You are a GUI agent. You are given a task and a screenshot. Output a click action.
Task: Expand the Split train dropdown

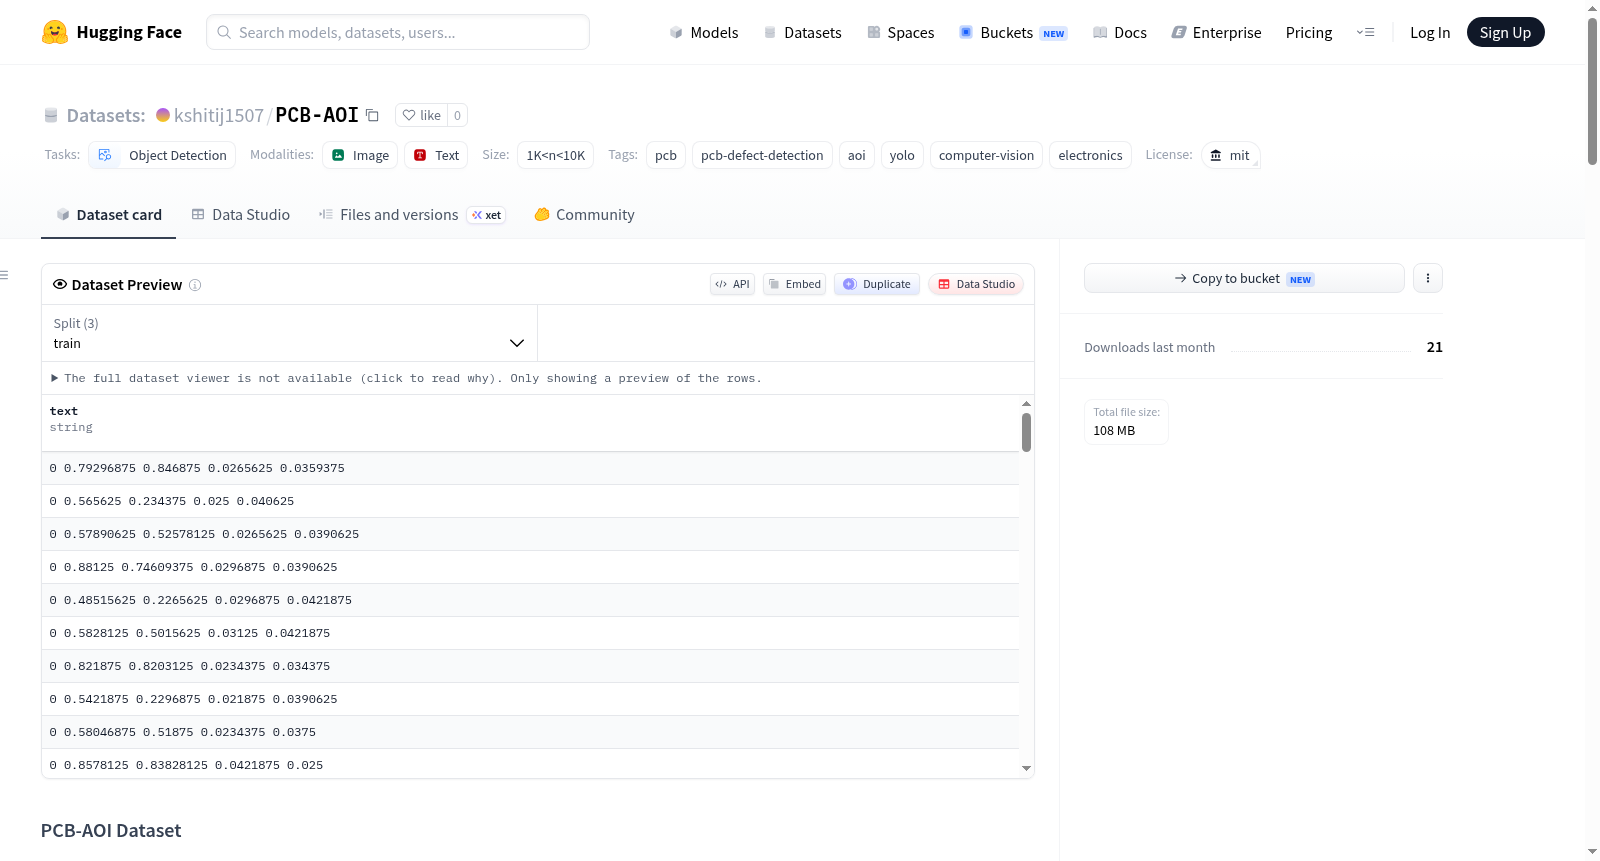pos(289,333)
